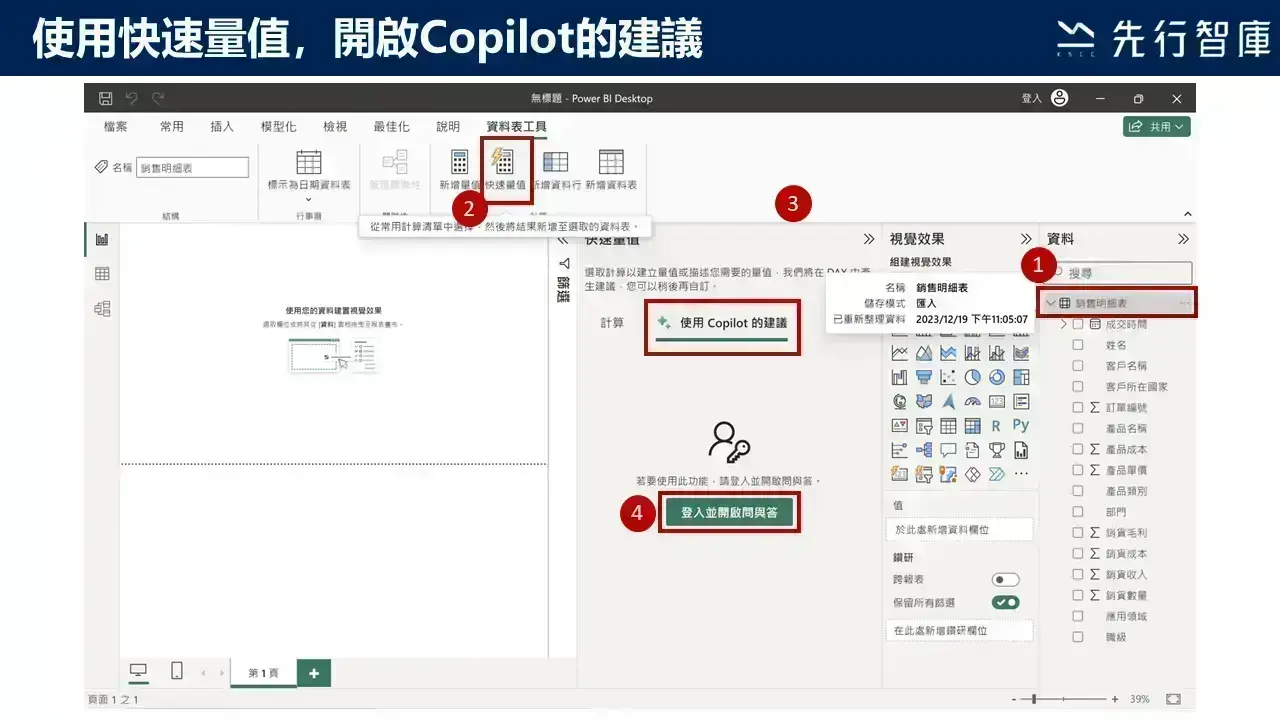Select the area chart visual icon
The image size is (1280, 720).
[x=924, y=353]
